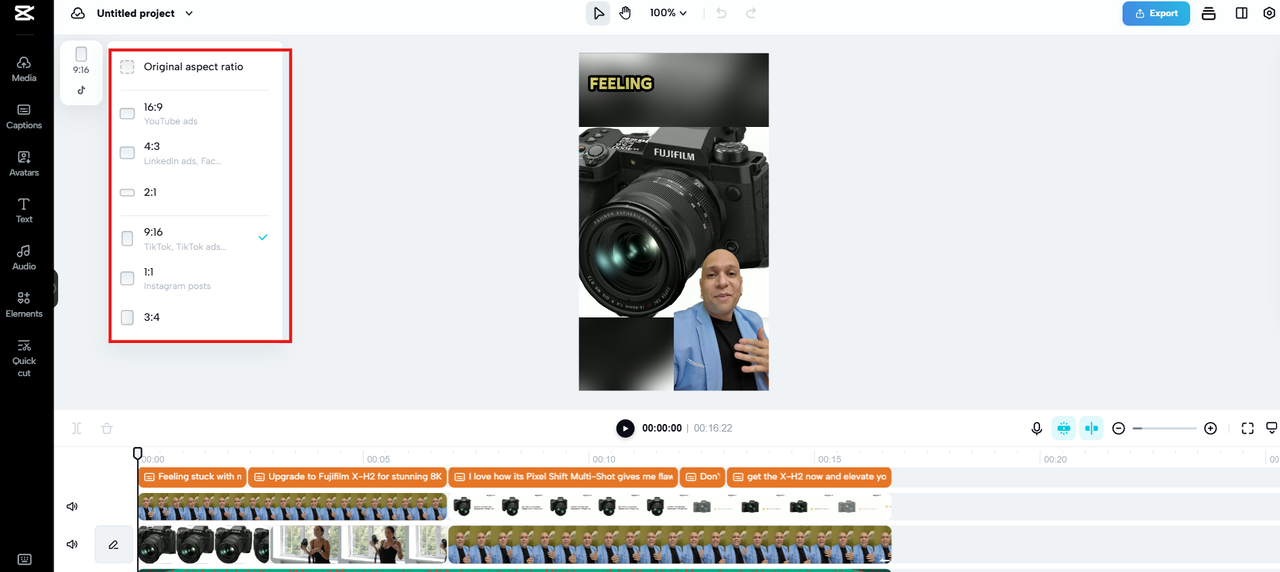Click the keyboard shortcuts icon
The width and height of the screenshot is (1280, 572).
click(x=24, y=559)
